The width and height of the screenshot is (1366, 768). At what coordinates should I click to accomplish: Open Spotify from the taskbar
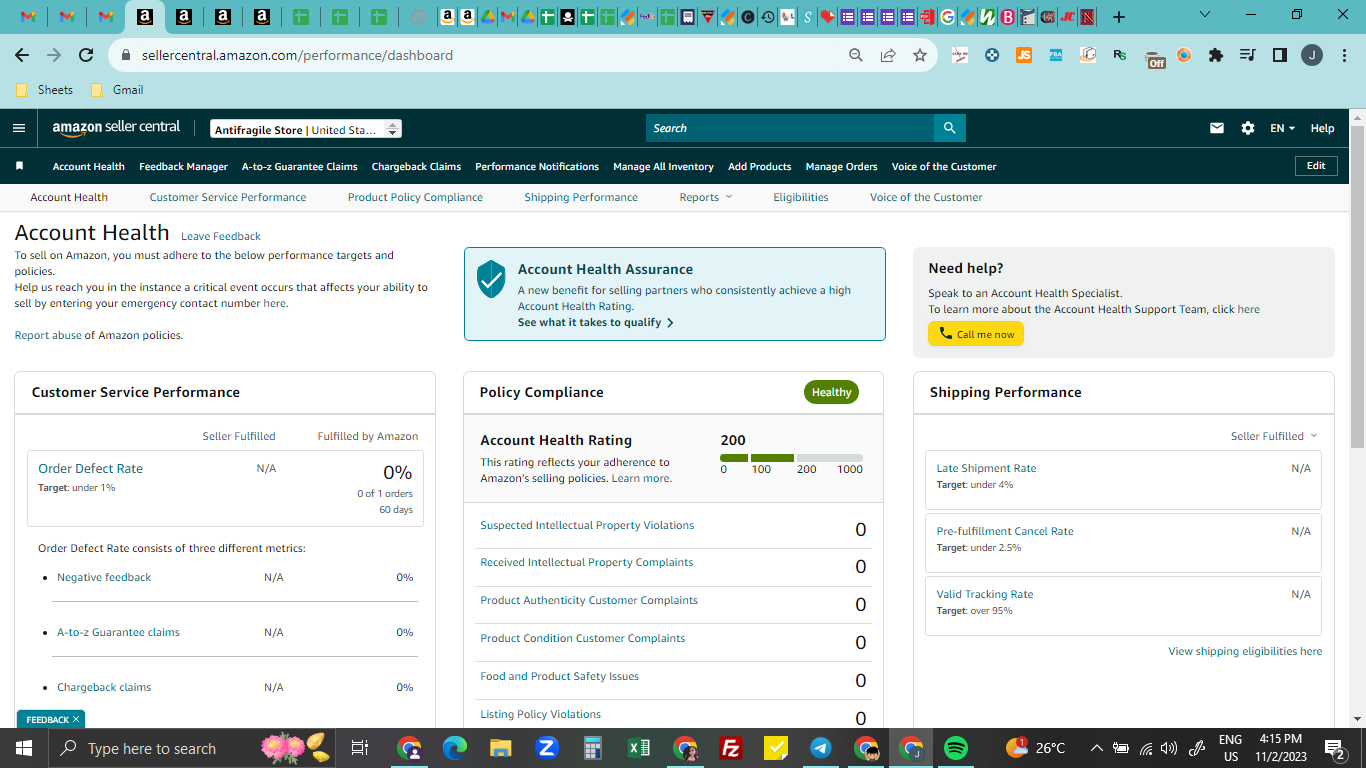[956, 748]
